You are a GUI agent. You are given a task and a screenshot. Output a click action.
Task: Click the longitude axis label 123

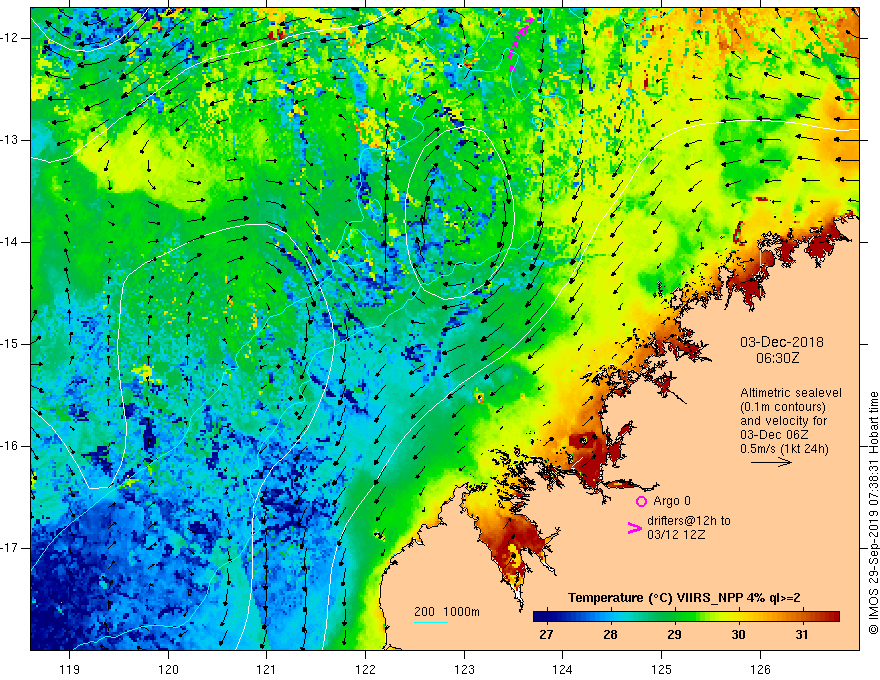[x=464, y=669]
